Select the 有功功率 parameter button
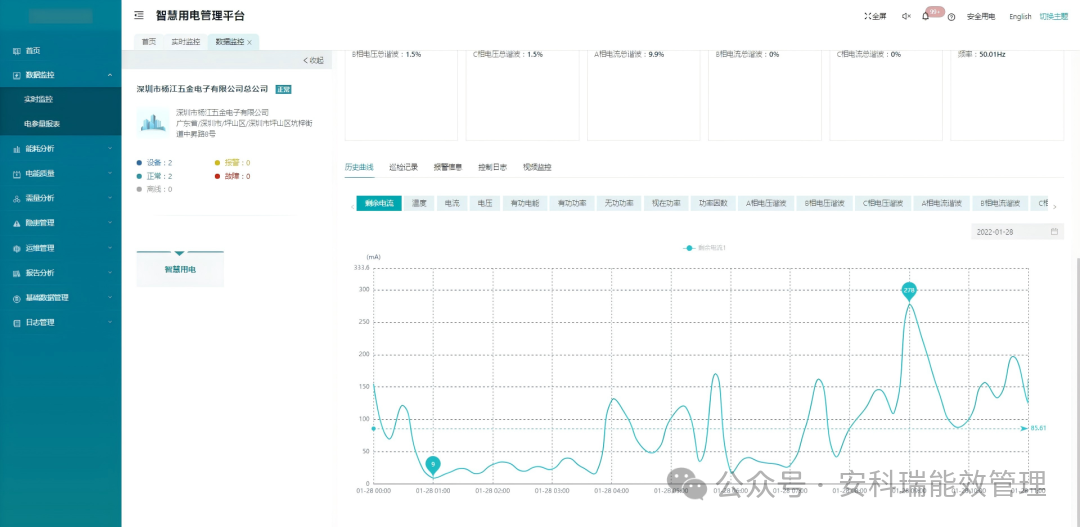Image resolution: width=1080 pixels, height=527 pixels. point(572,203)
